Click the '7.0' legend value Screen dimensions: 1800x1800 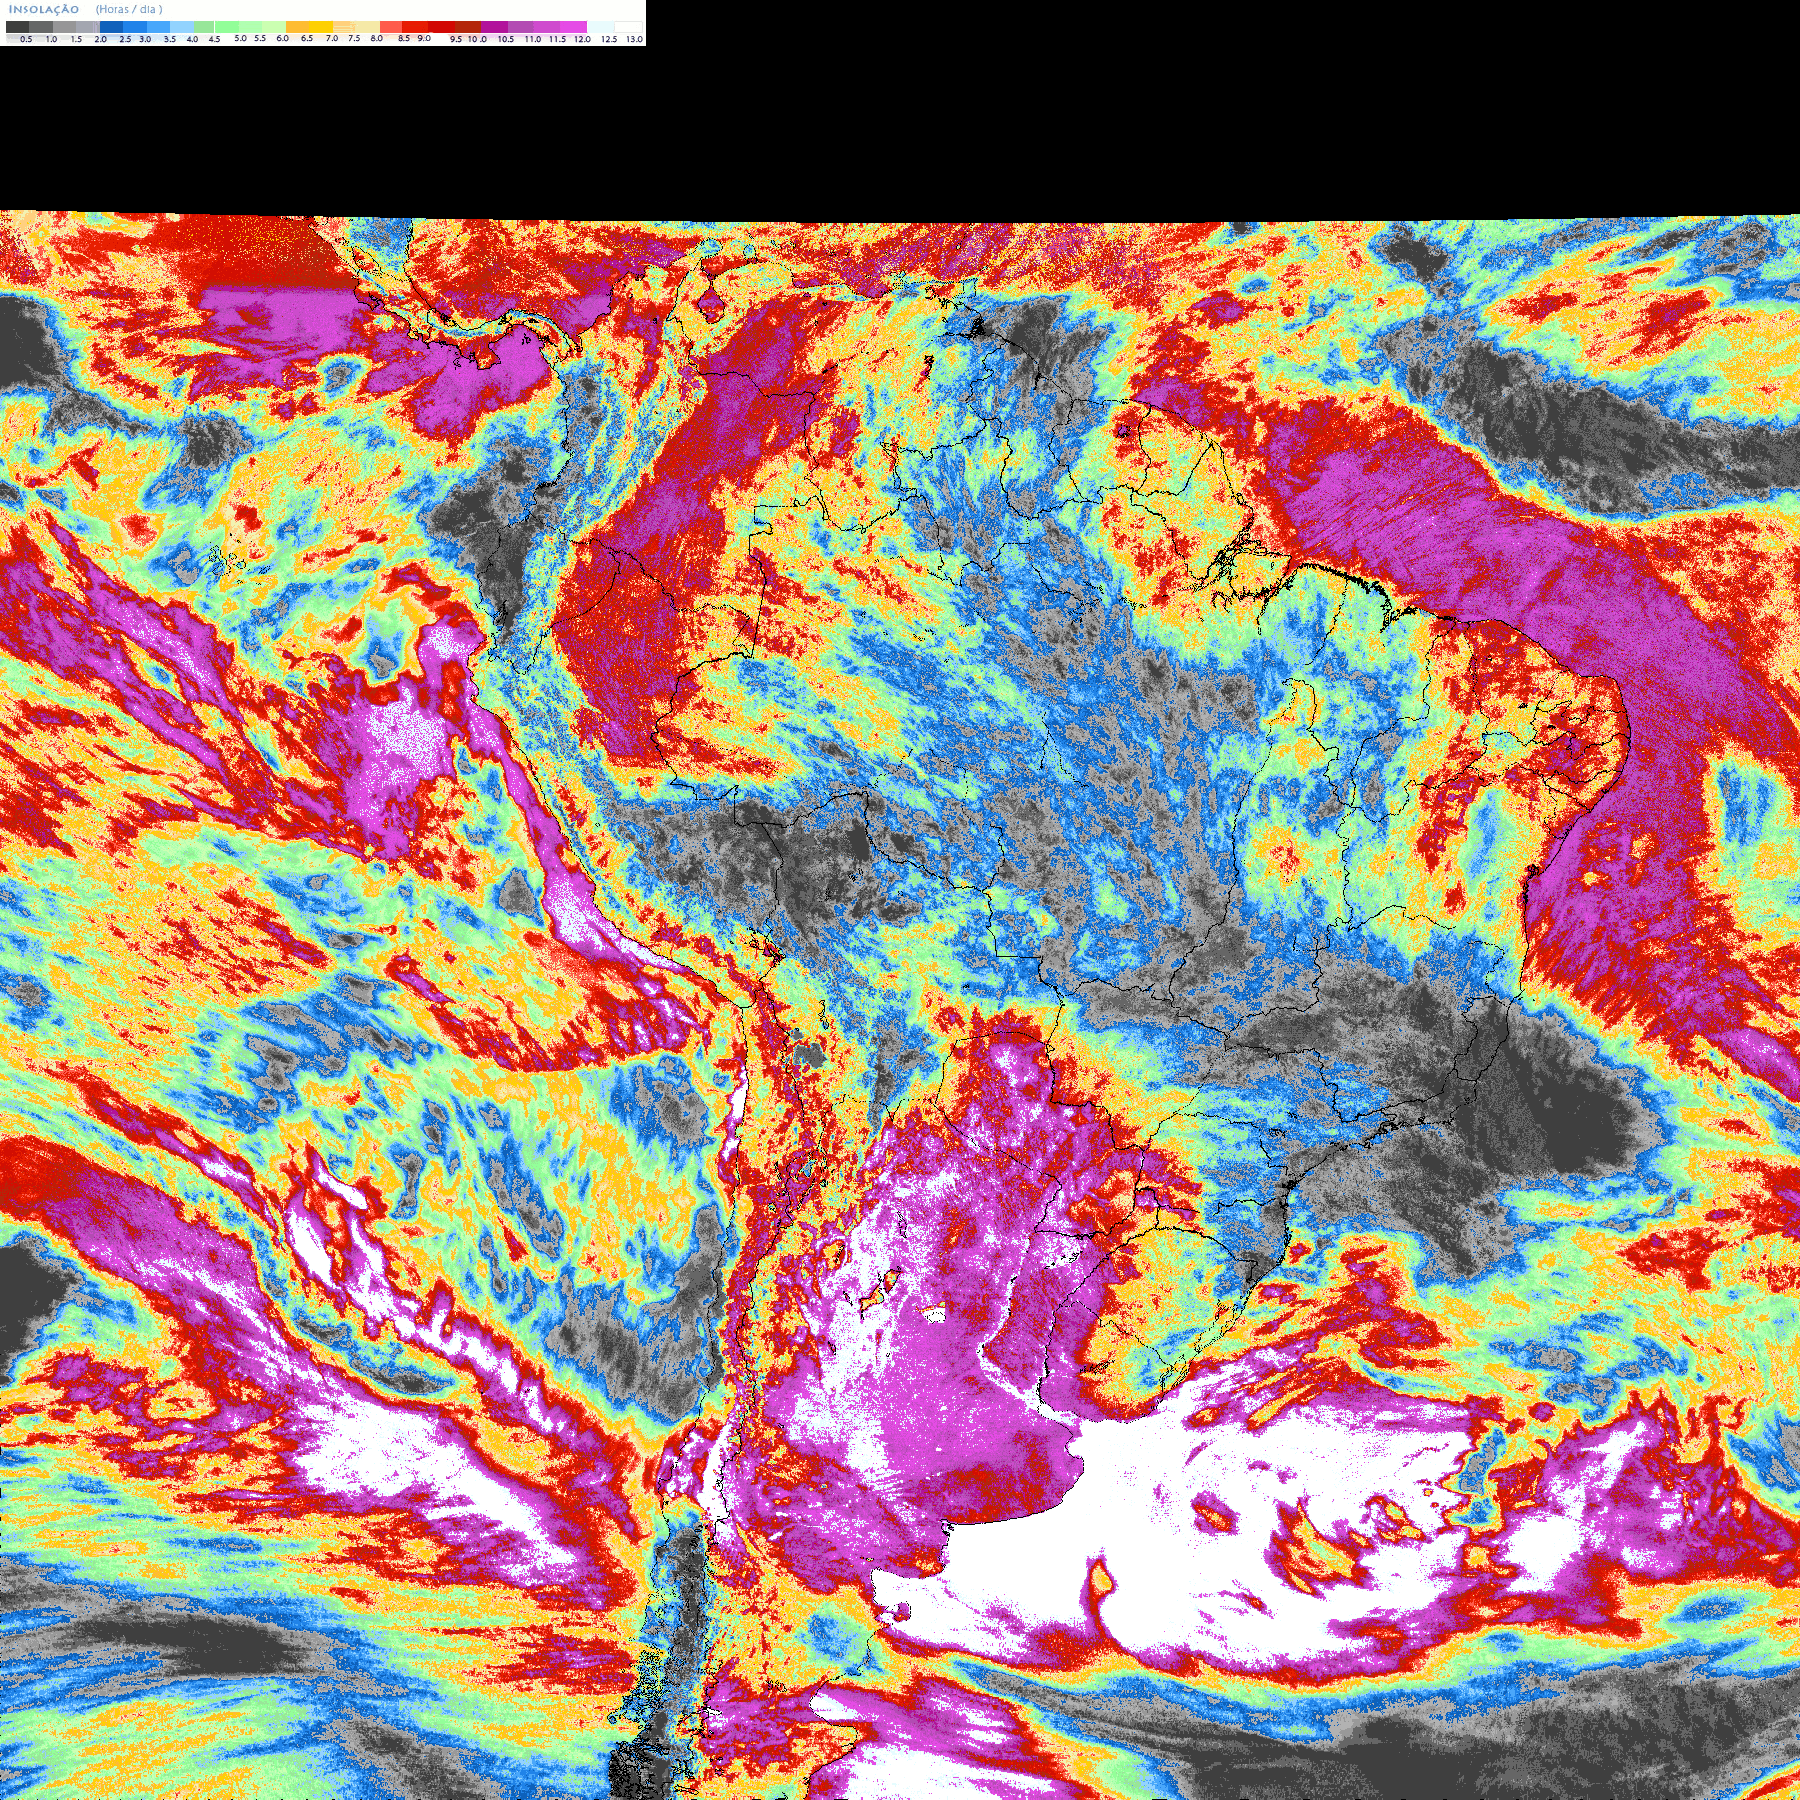pyautogui.click(x=332, y=38)
